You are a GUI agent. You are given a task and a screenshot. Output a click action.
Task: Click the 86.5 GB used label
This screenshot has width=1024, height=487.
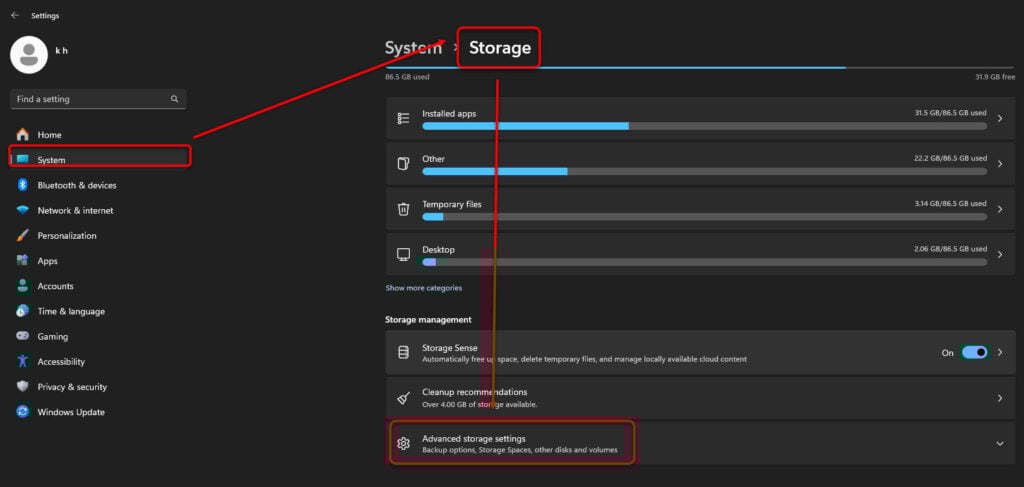[407, 77]
